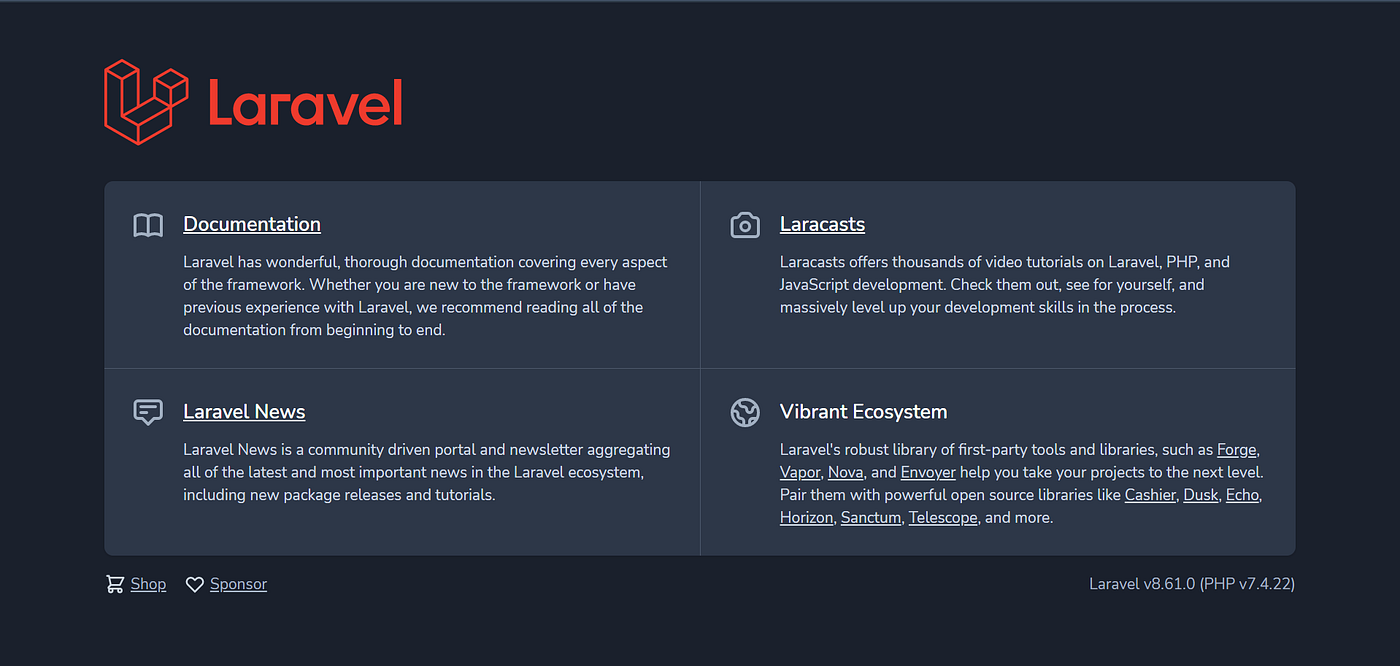
Task: Click the Laravel logo icon
Action: (x=145, y=103)
